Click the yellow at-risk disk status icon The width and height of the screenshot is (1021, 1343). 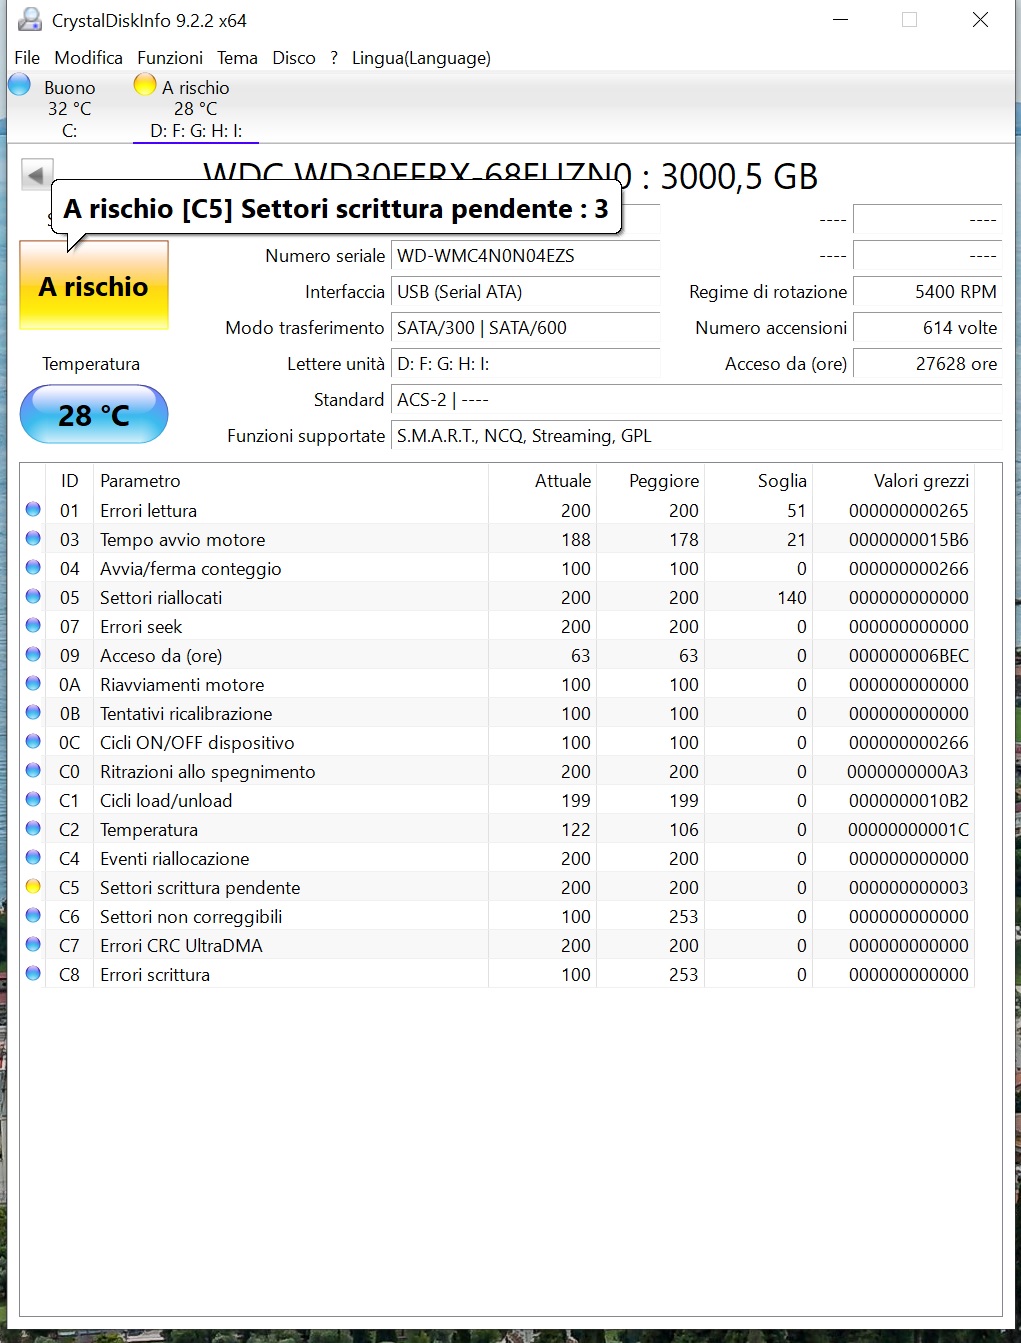(145, 85)
